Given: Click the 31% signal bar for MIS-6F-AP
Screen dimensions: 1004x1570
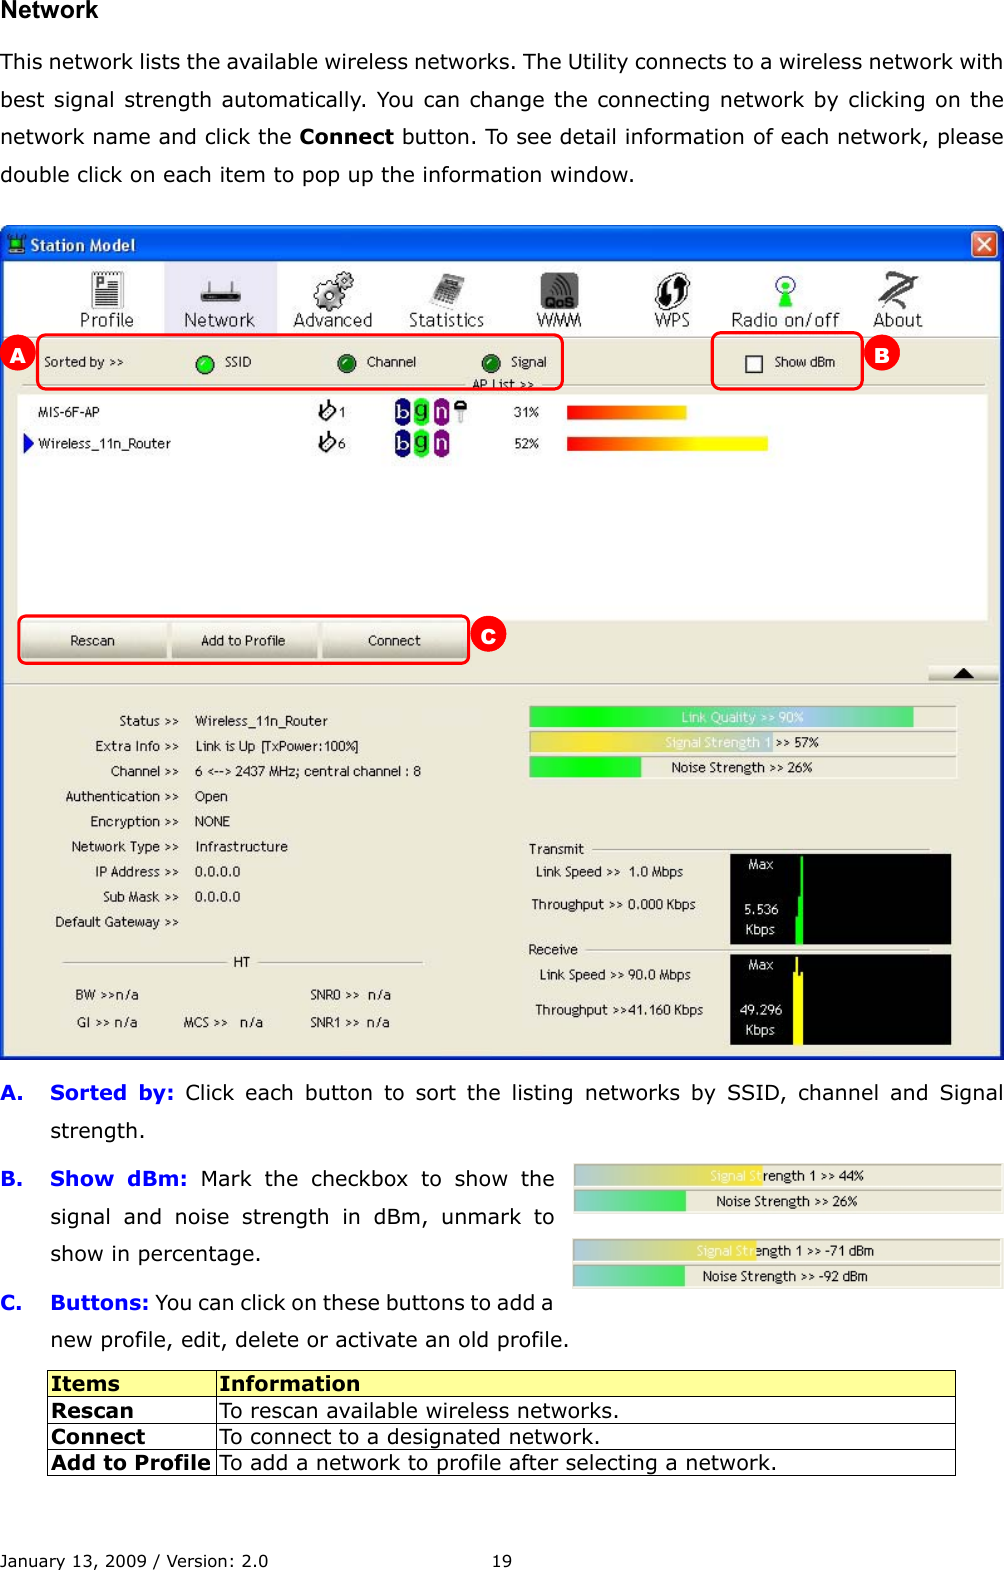Looking at the screenshot, I should point(626,412).
